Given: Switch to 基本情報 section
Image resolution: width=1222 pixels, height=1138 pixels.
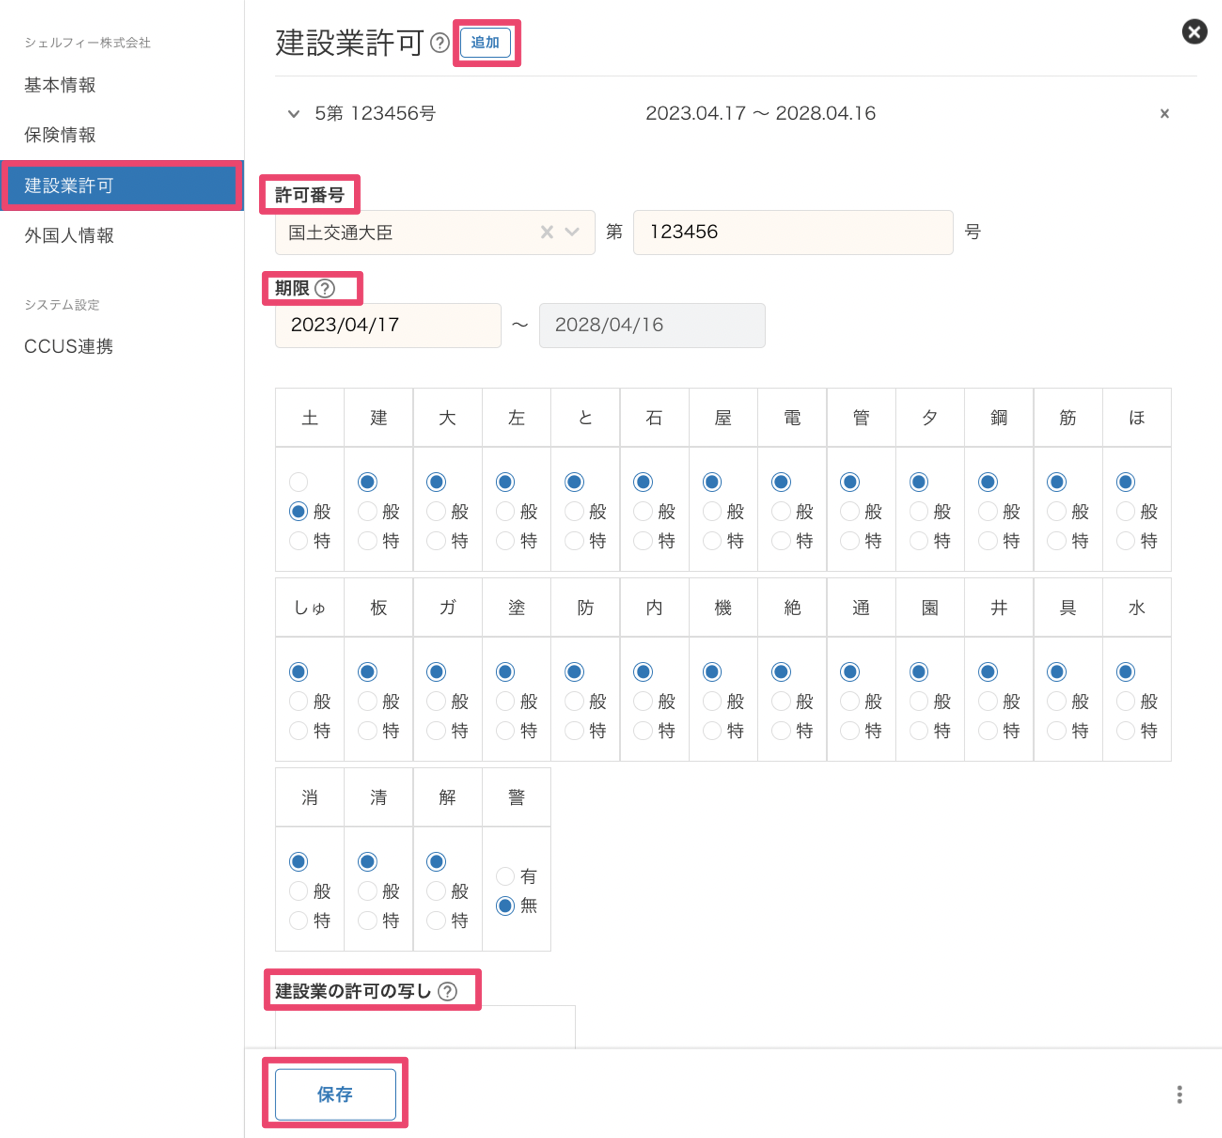Looking at the screenshot, I should (x=60, y=85).
